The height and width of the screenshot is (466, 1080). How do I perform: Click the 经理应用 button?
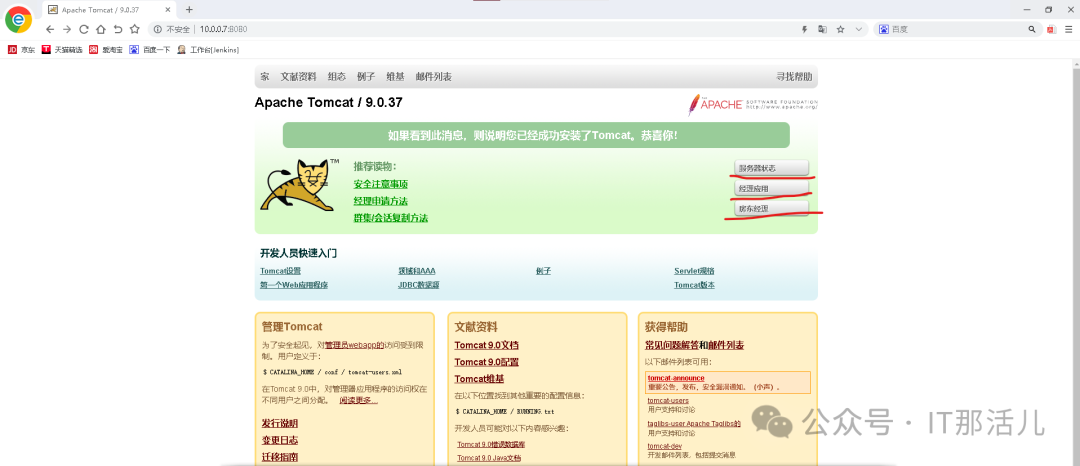[771, 188]
